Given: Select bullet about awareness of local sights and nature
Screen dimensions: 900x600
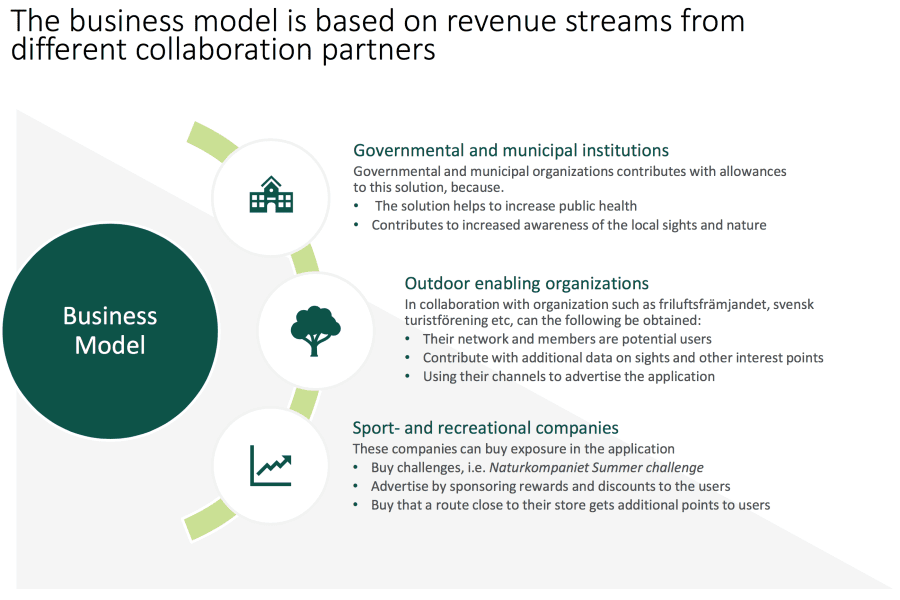Looking at the screenshot, I should tap(569, 225).
